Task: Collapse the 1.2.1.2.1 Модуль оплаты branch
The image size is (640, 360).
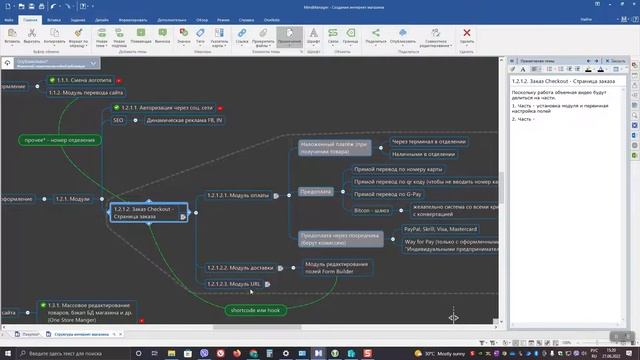Action: pos(289,196)
